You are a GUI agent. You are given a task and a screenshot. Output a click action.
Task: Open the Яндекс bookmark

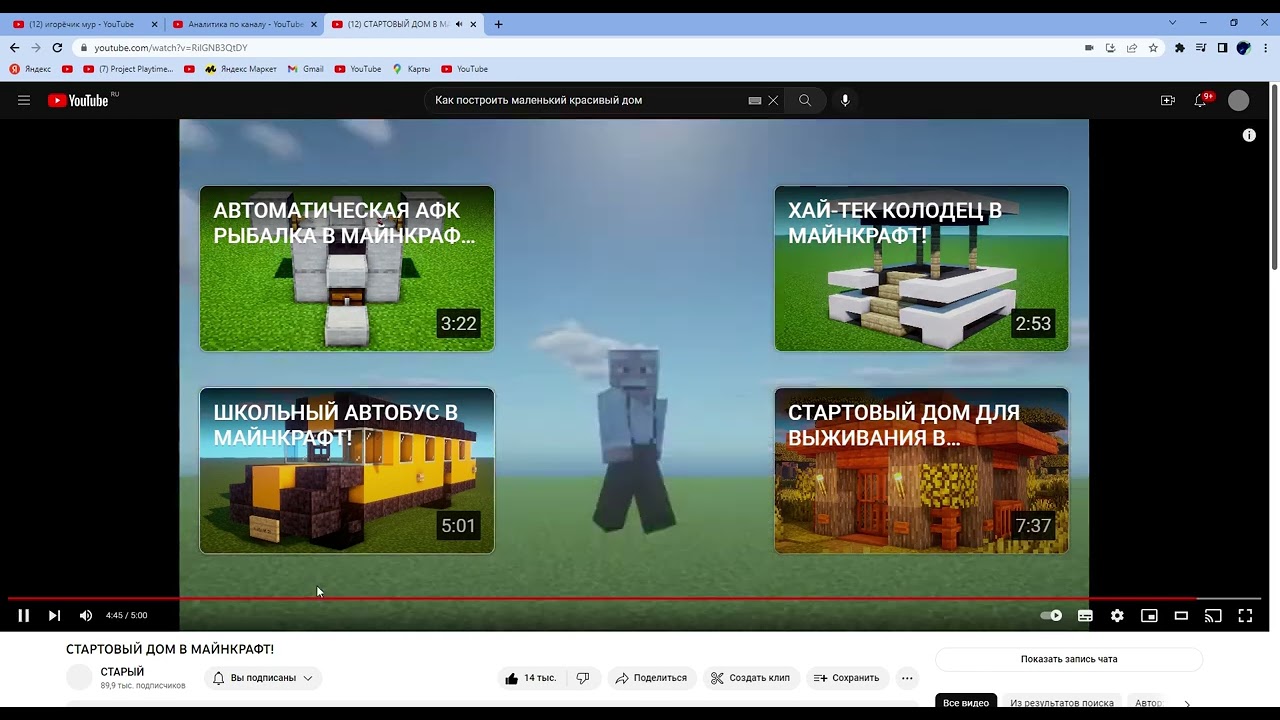click(30, 69)
